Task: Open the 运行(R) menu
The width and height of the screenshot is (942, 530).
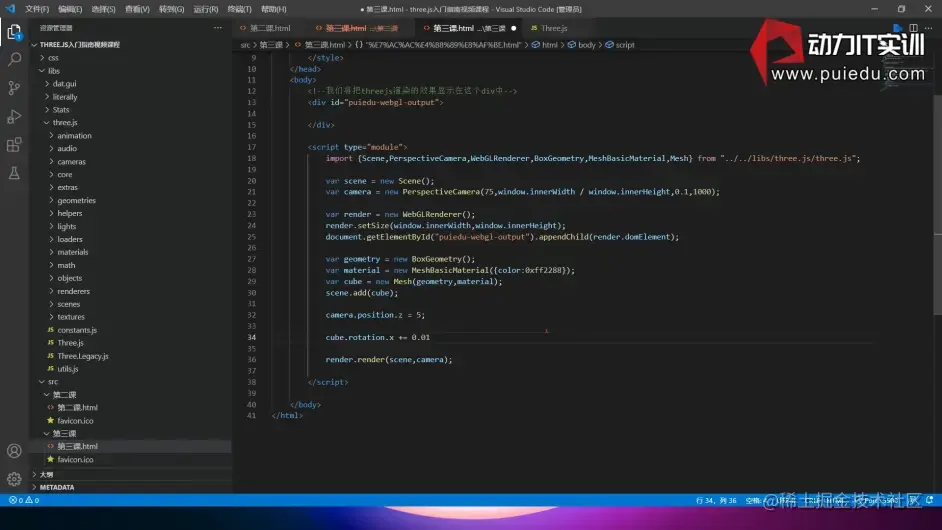Action: pyautogui.click(x=205, y=9)
